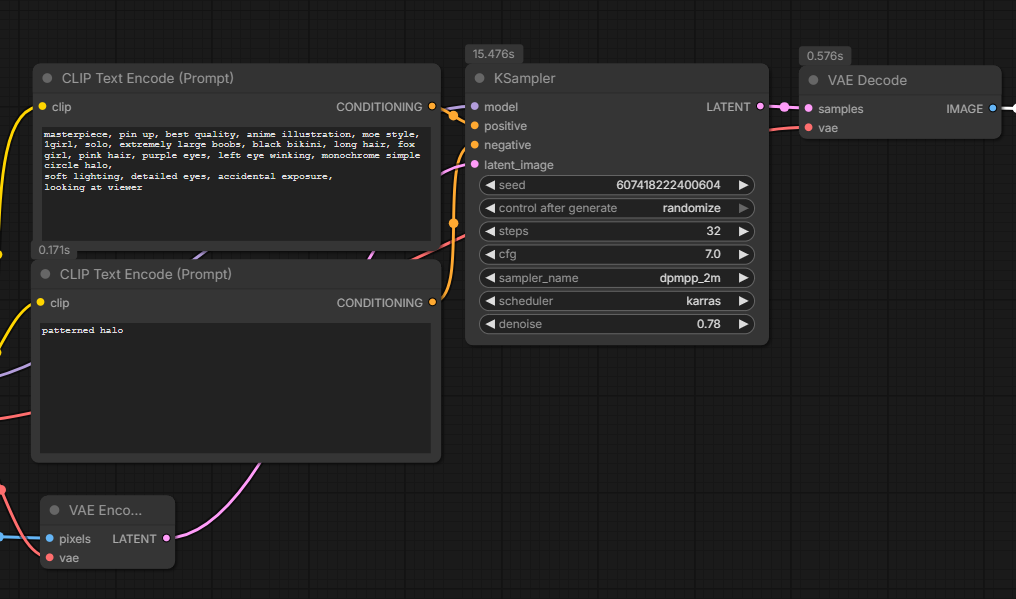Open the sampler_name dropdown showing dpmpp_2m
The image size is (1016, 599).
point(616,278)
